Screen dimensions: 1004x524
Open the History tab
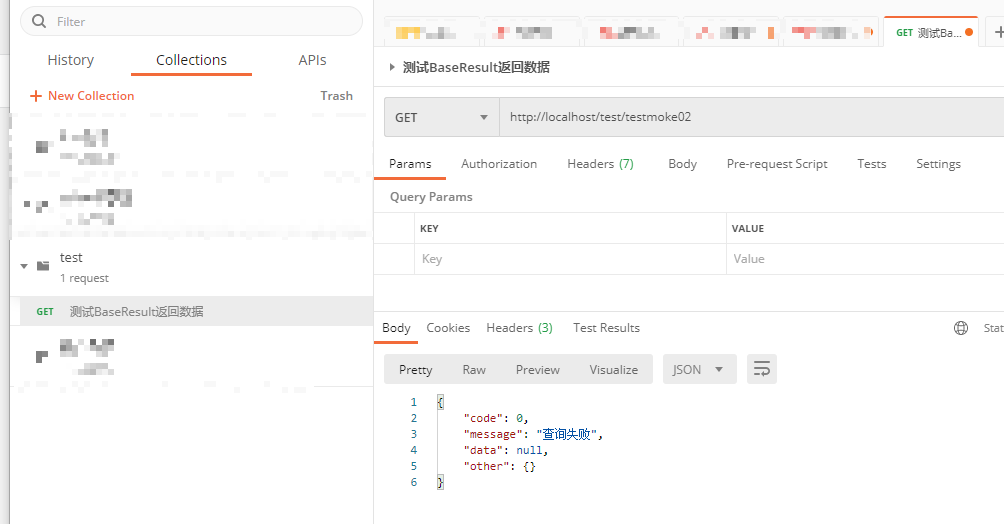pyautogui.click(x=70, y=60)
